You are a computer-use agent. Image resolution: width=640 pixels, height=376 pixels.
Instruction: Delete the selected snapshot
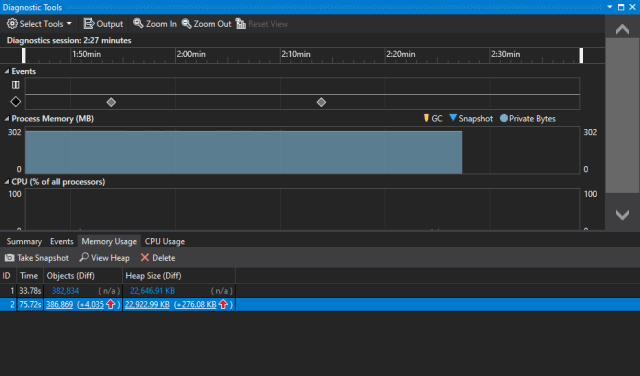point(158,258)
